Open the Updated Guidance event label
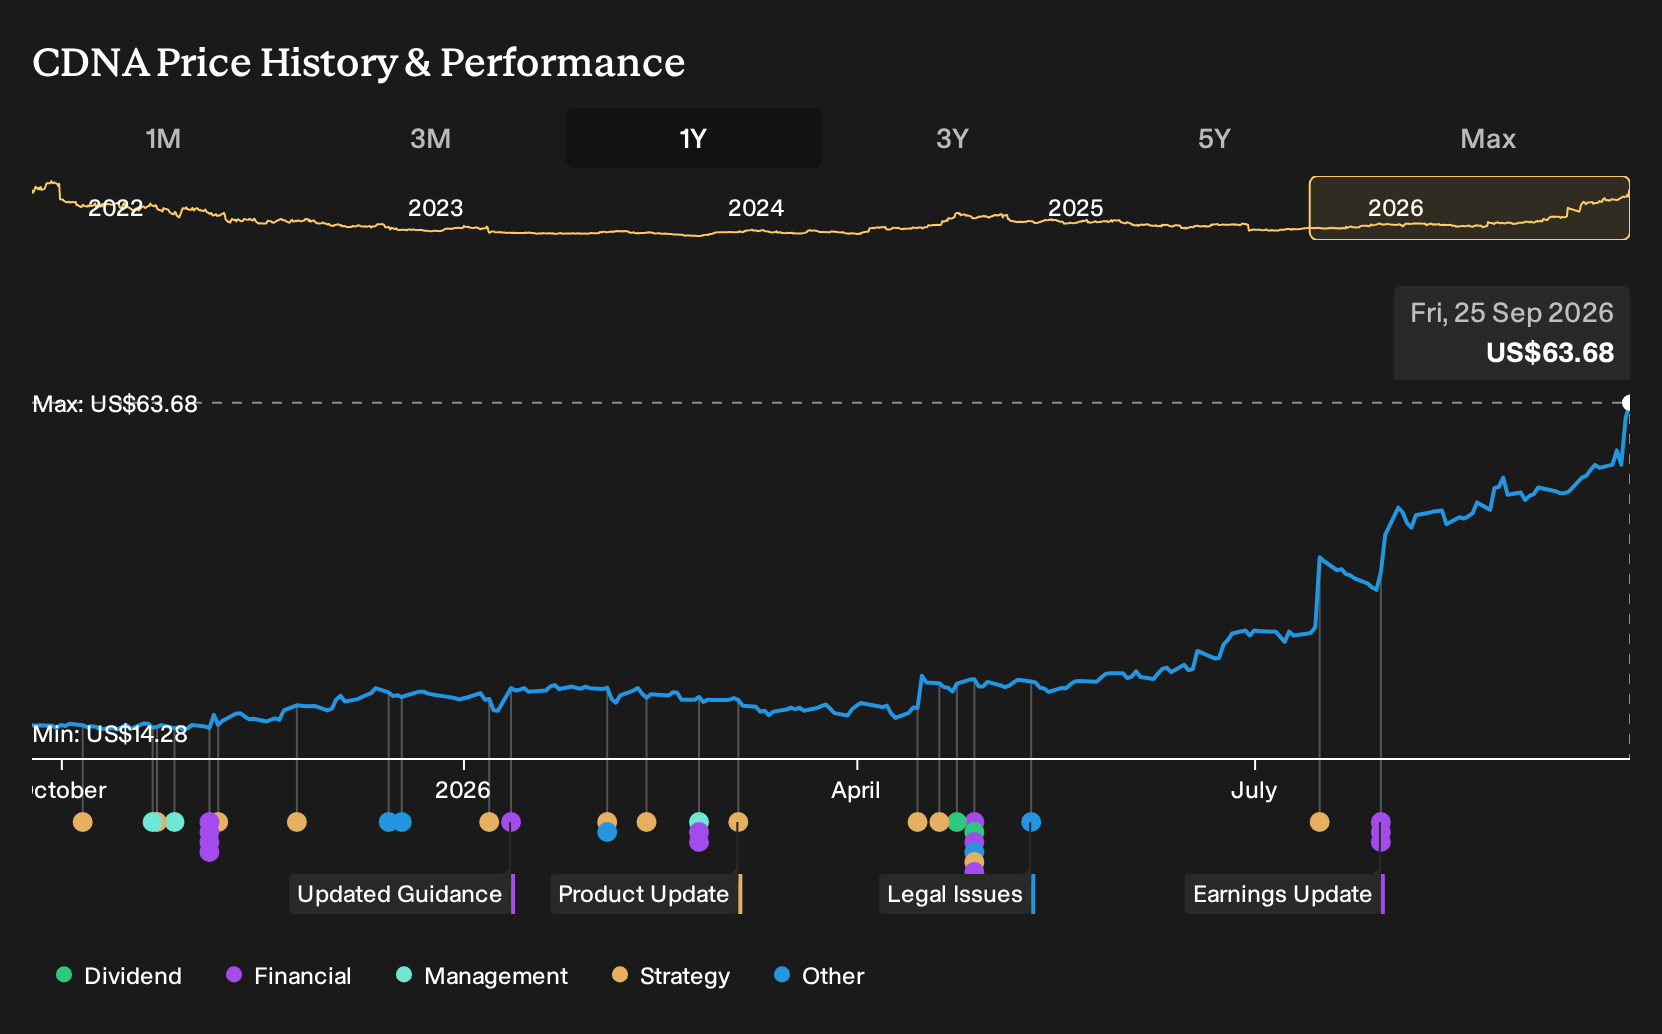This screenshot has width=1662, height=1034. pyautogui.click(x=402, y=894)
